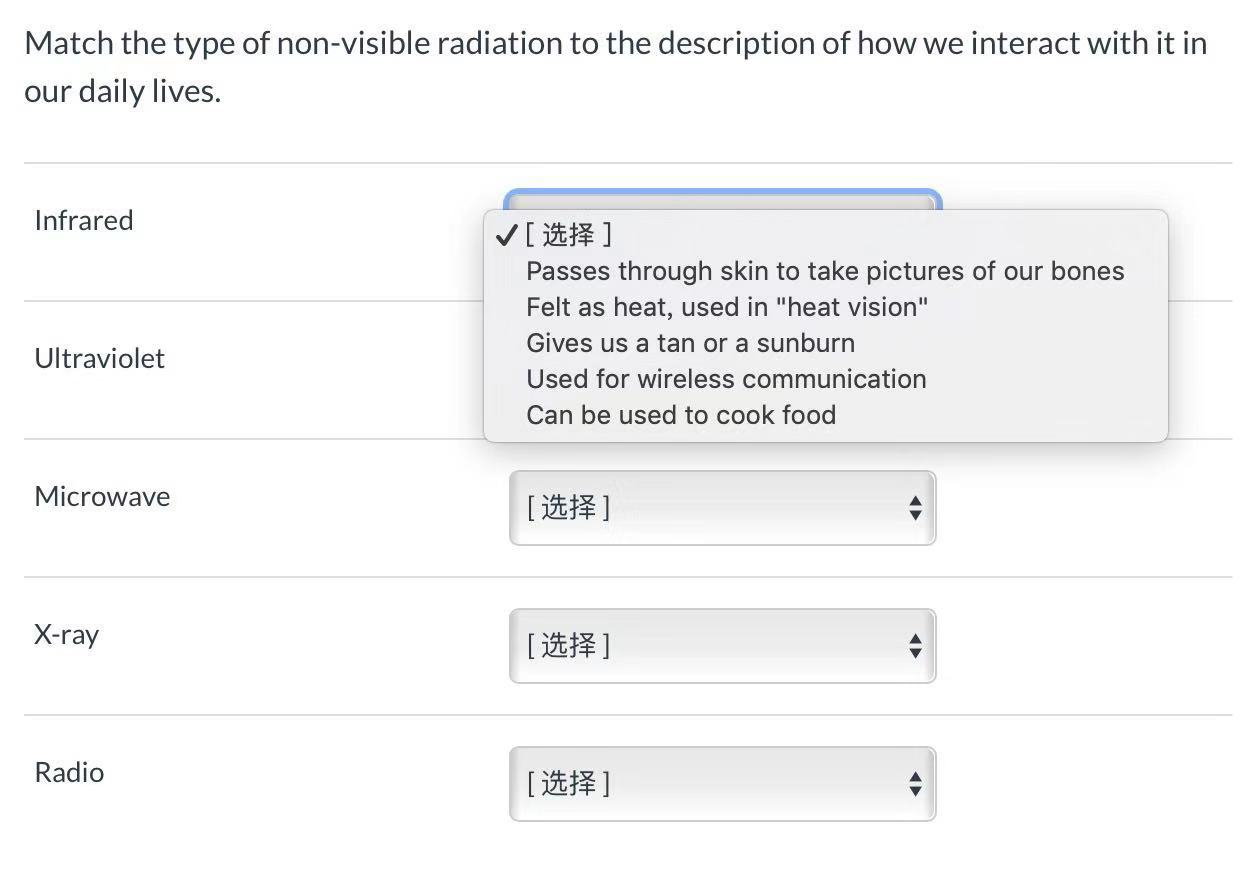The image size is (1243, 890).
Task: Choose "Felt as heat" heat vision option
Action: 726,307
